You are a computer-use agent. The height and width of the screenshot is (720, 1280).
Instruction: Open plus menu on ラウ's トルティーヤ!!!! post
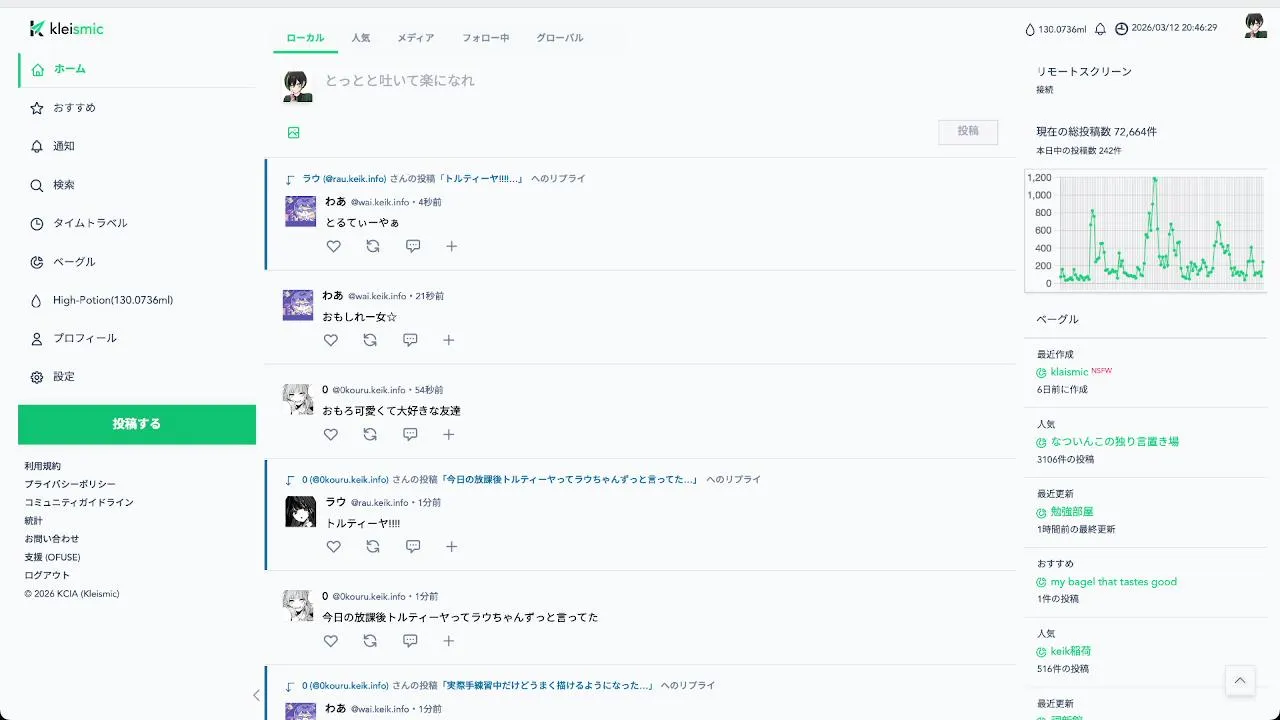[451, 547]
